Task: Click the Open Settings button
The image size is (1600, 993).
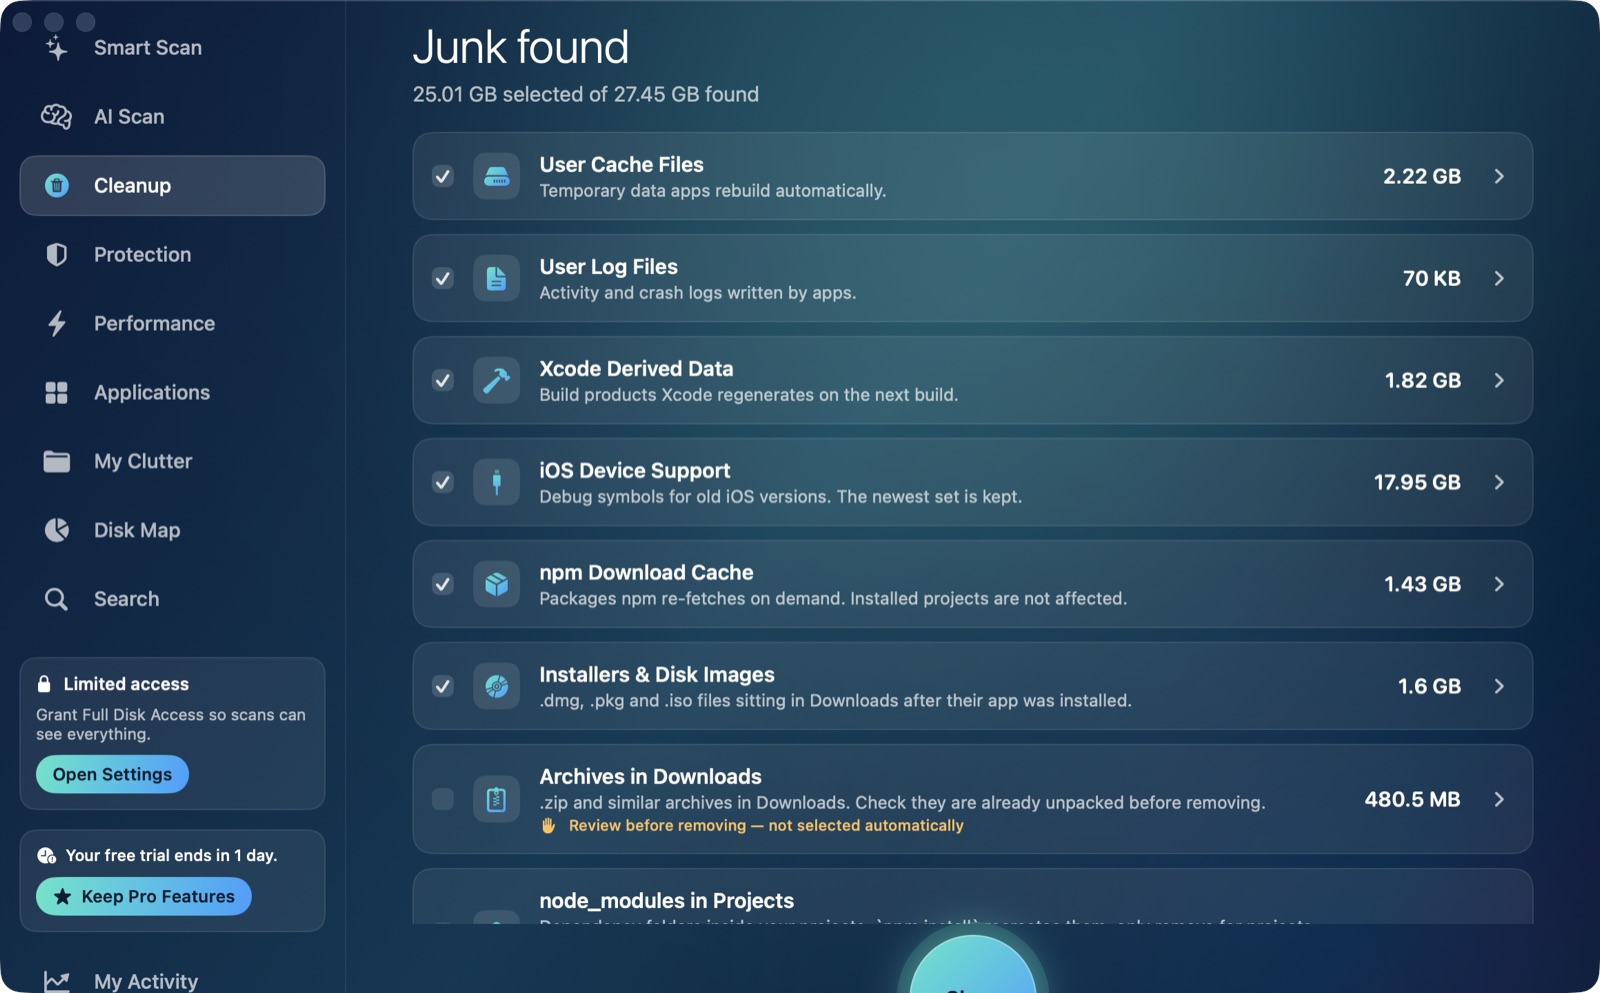Action: click(112, 775)
